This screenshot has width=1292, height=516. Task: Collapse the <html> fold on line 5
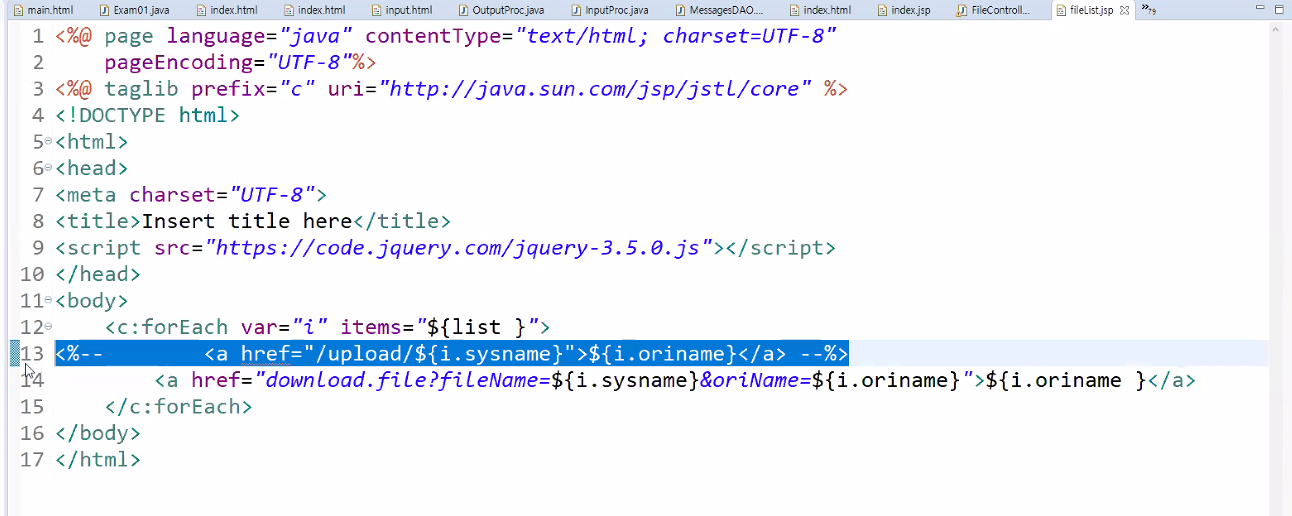(x=48, y=141)
